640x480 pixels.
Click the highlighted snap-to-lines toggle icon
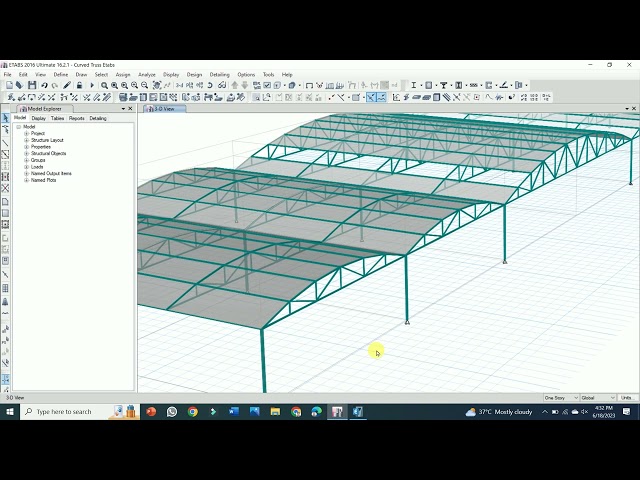tap(381, 98)
